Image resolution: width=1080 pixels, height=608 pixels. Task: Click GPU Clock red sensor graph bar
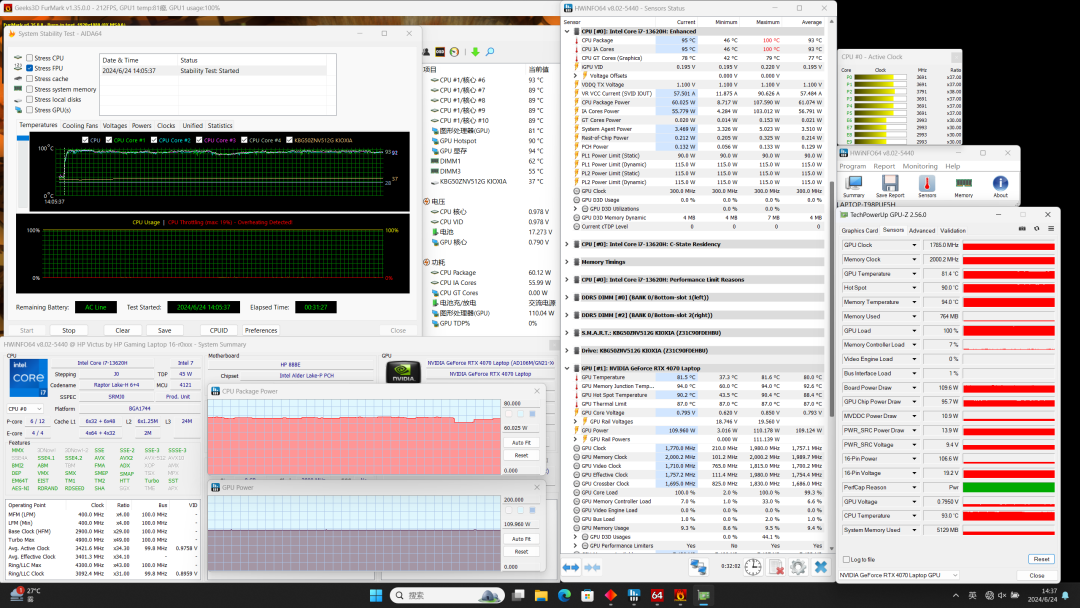[1008, 245]
